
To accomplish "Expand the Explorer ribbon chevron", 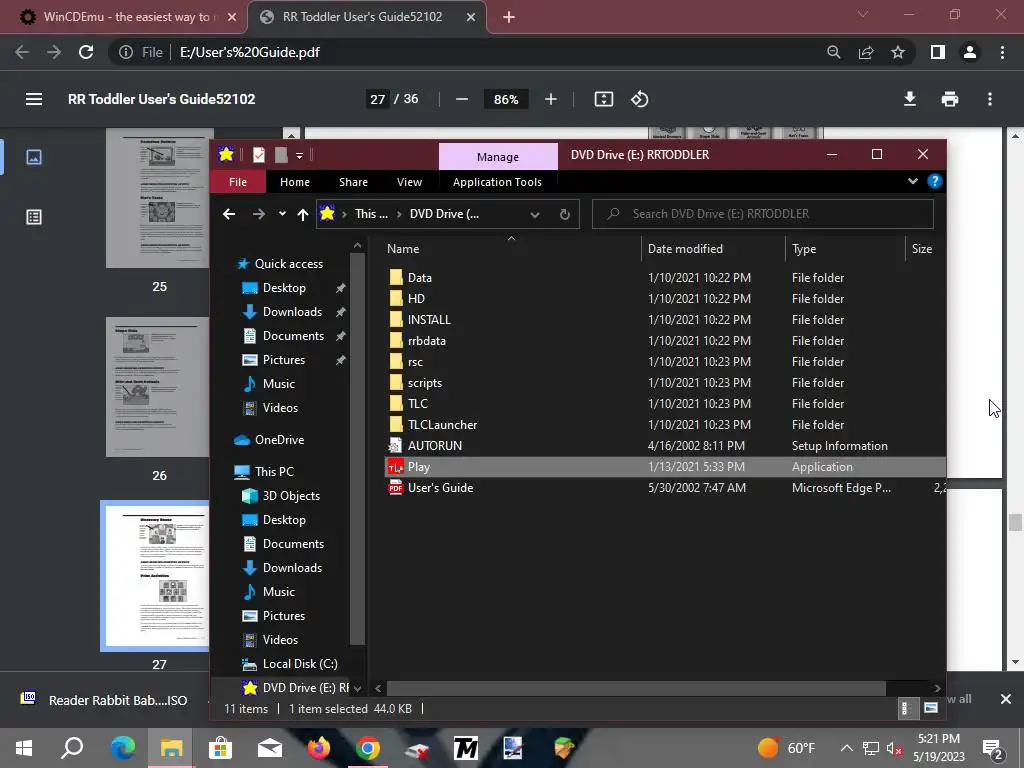I will [x=912, y=182].
